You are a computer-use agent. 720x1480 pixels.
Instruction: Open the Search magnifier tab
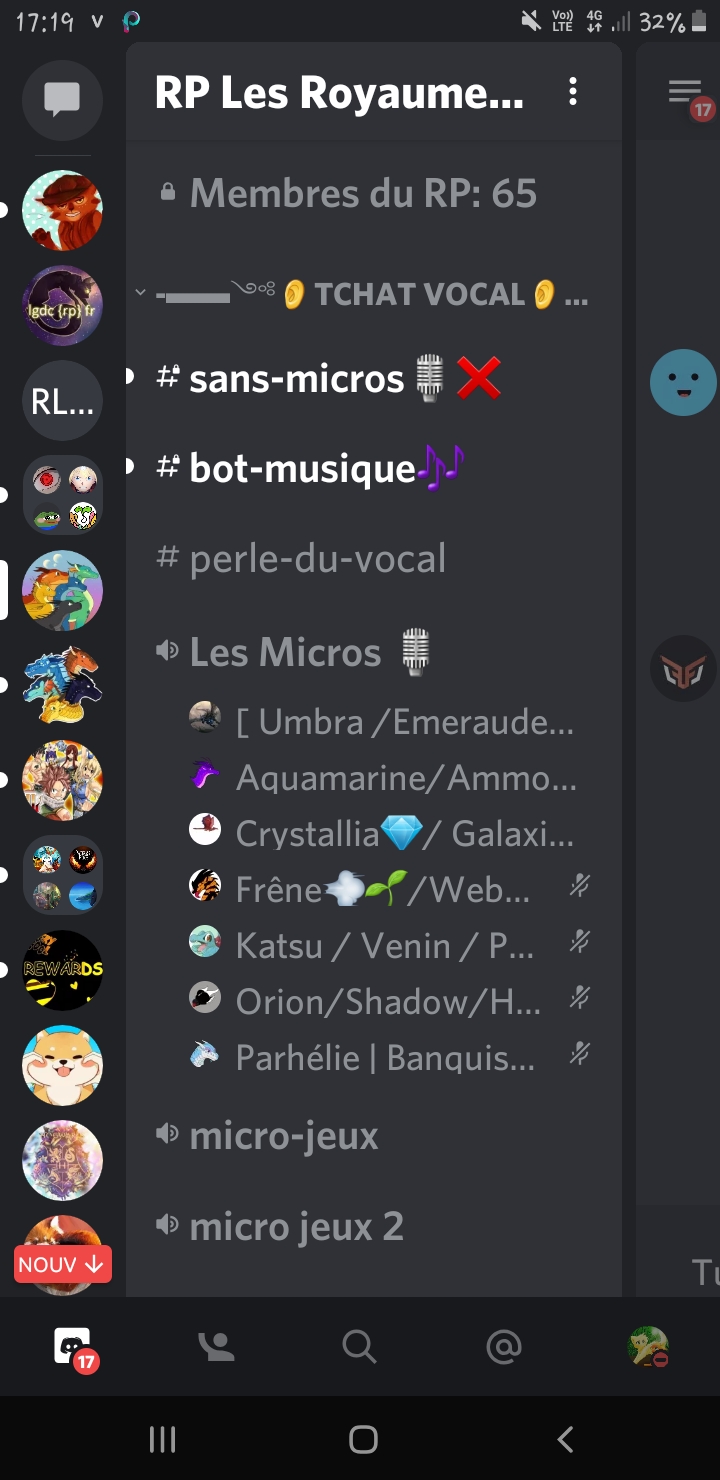(x=359, y=1348)
